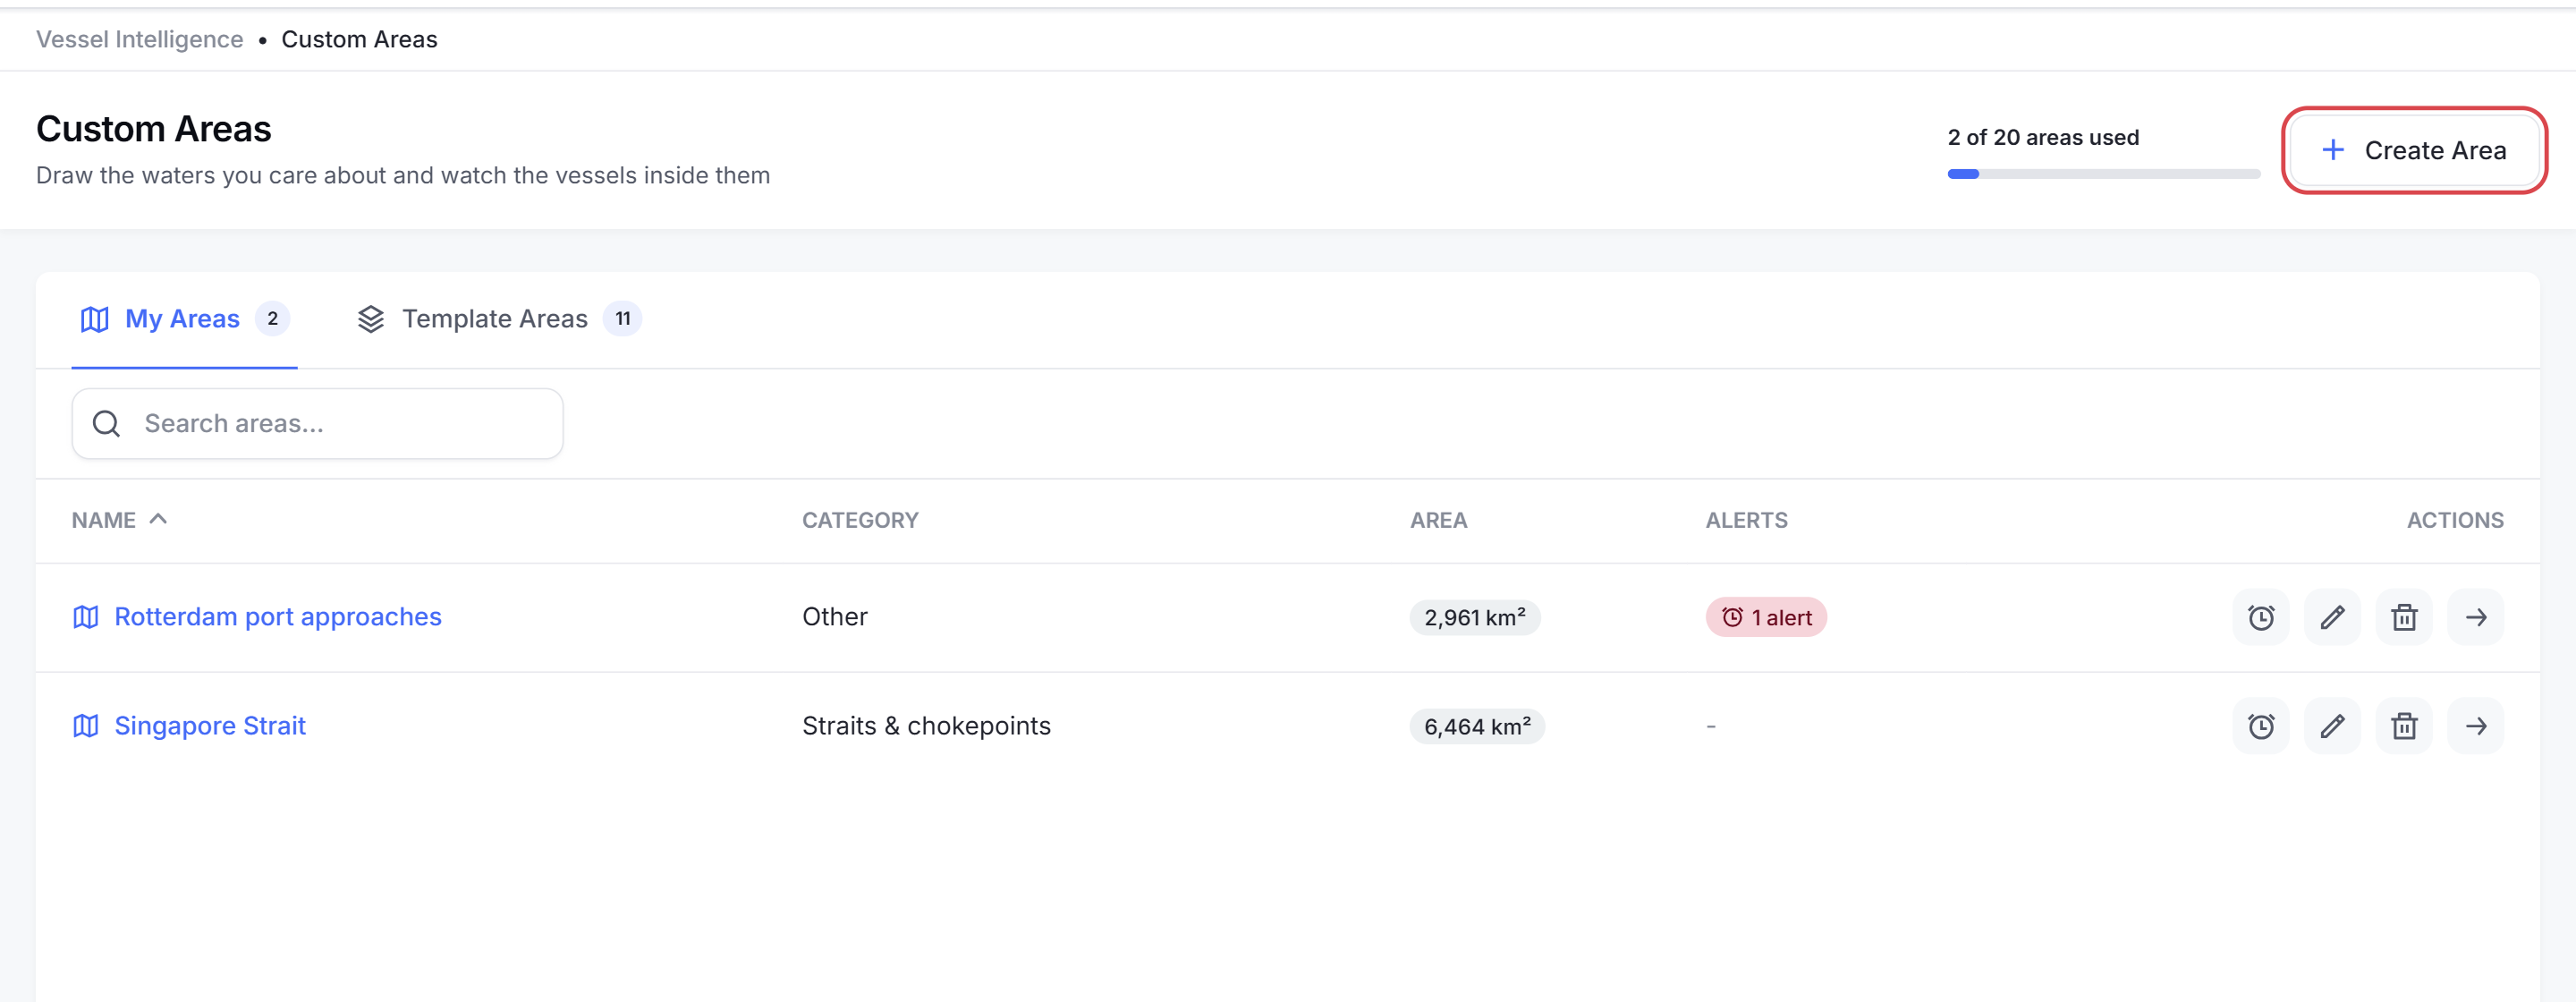Screen dimensions: 2576x1002
Task: Click the Create Area button
Action: 2414,150
